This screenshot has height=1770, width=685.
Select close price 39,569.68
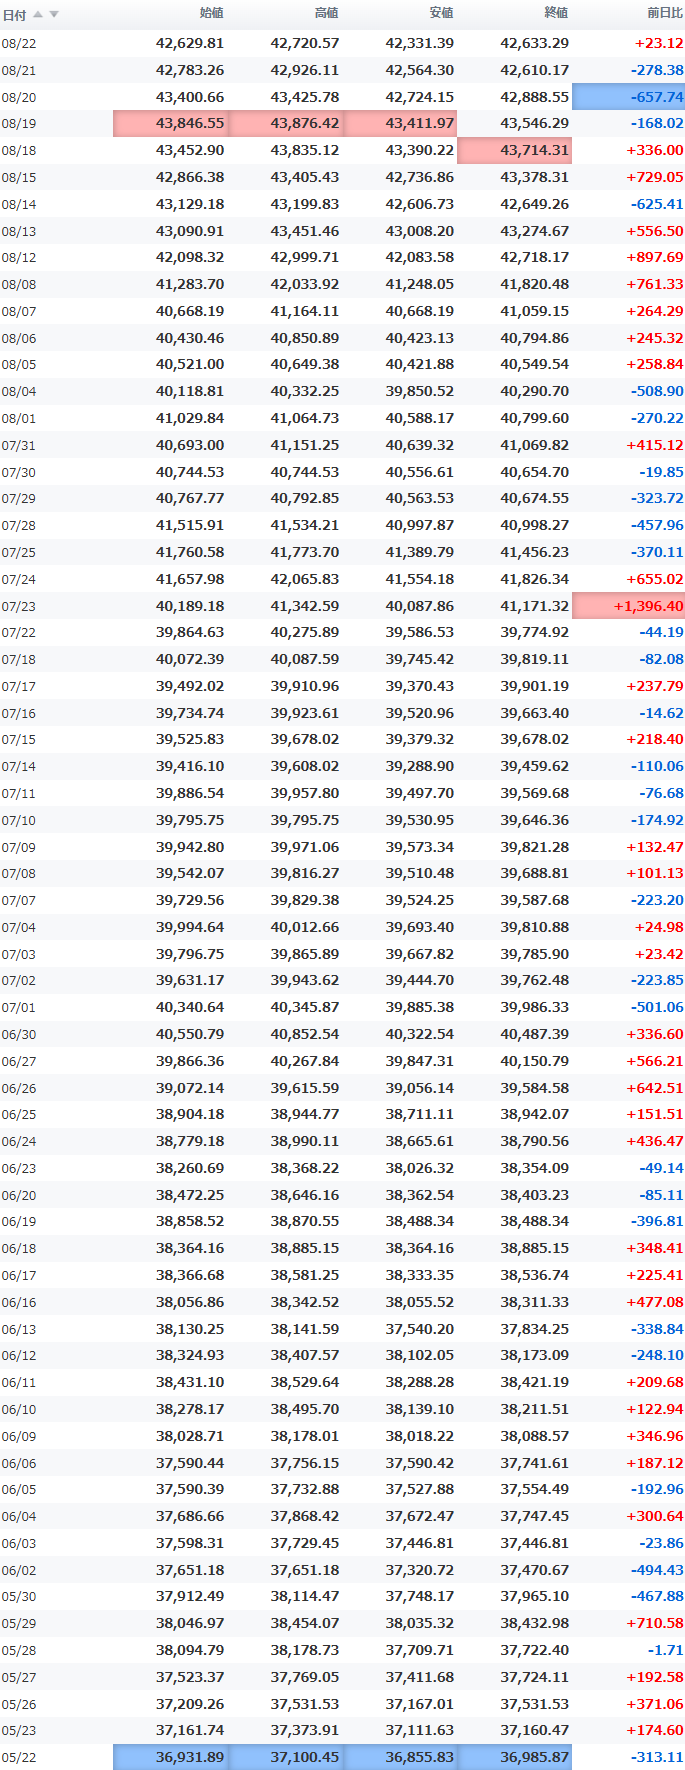[x=535, y=793]
